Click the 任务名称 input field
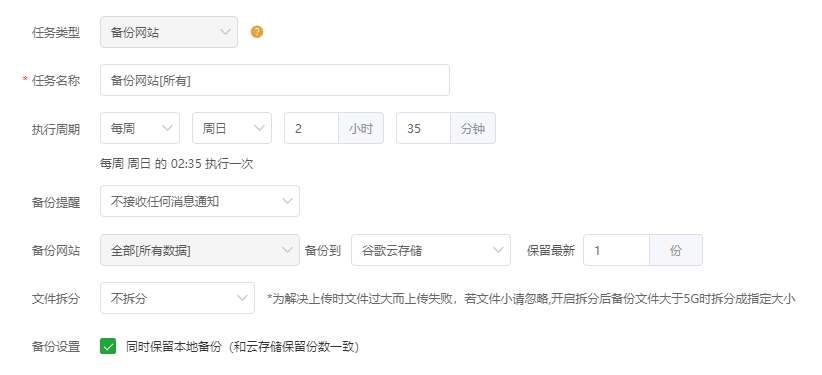Screen dimensions: 822x375 point(275,80)
